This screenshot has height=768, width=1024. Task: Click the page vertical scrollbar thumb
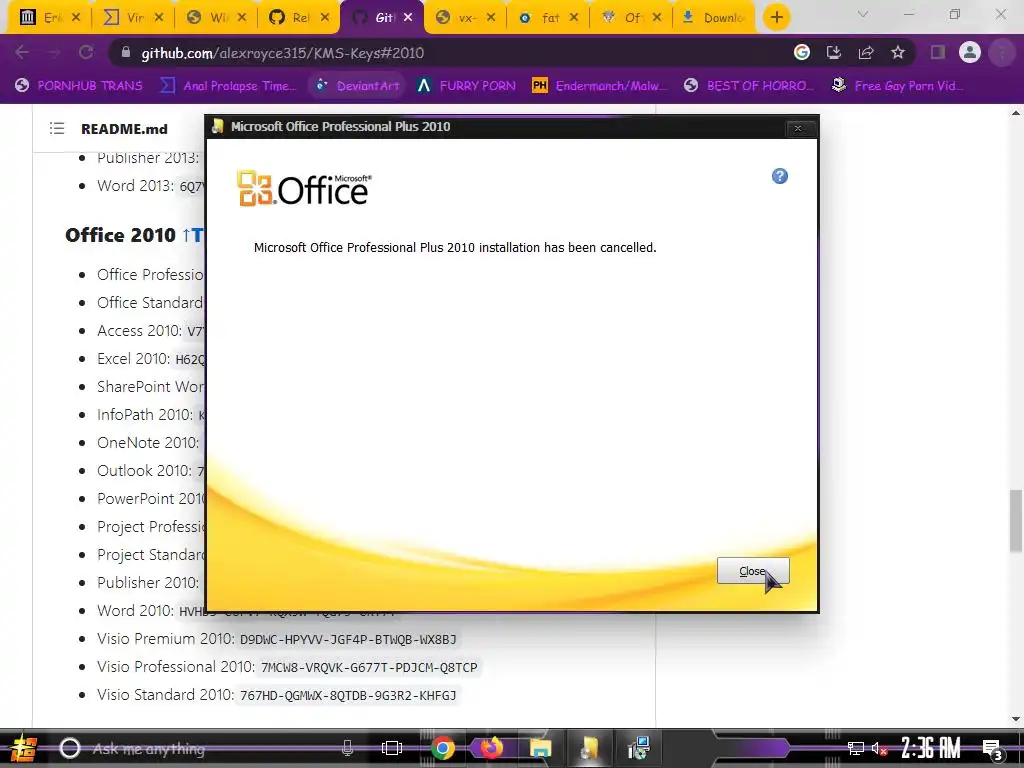1016,520
